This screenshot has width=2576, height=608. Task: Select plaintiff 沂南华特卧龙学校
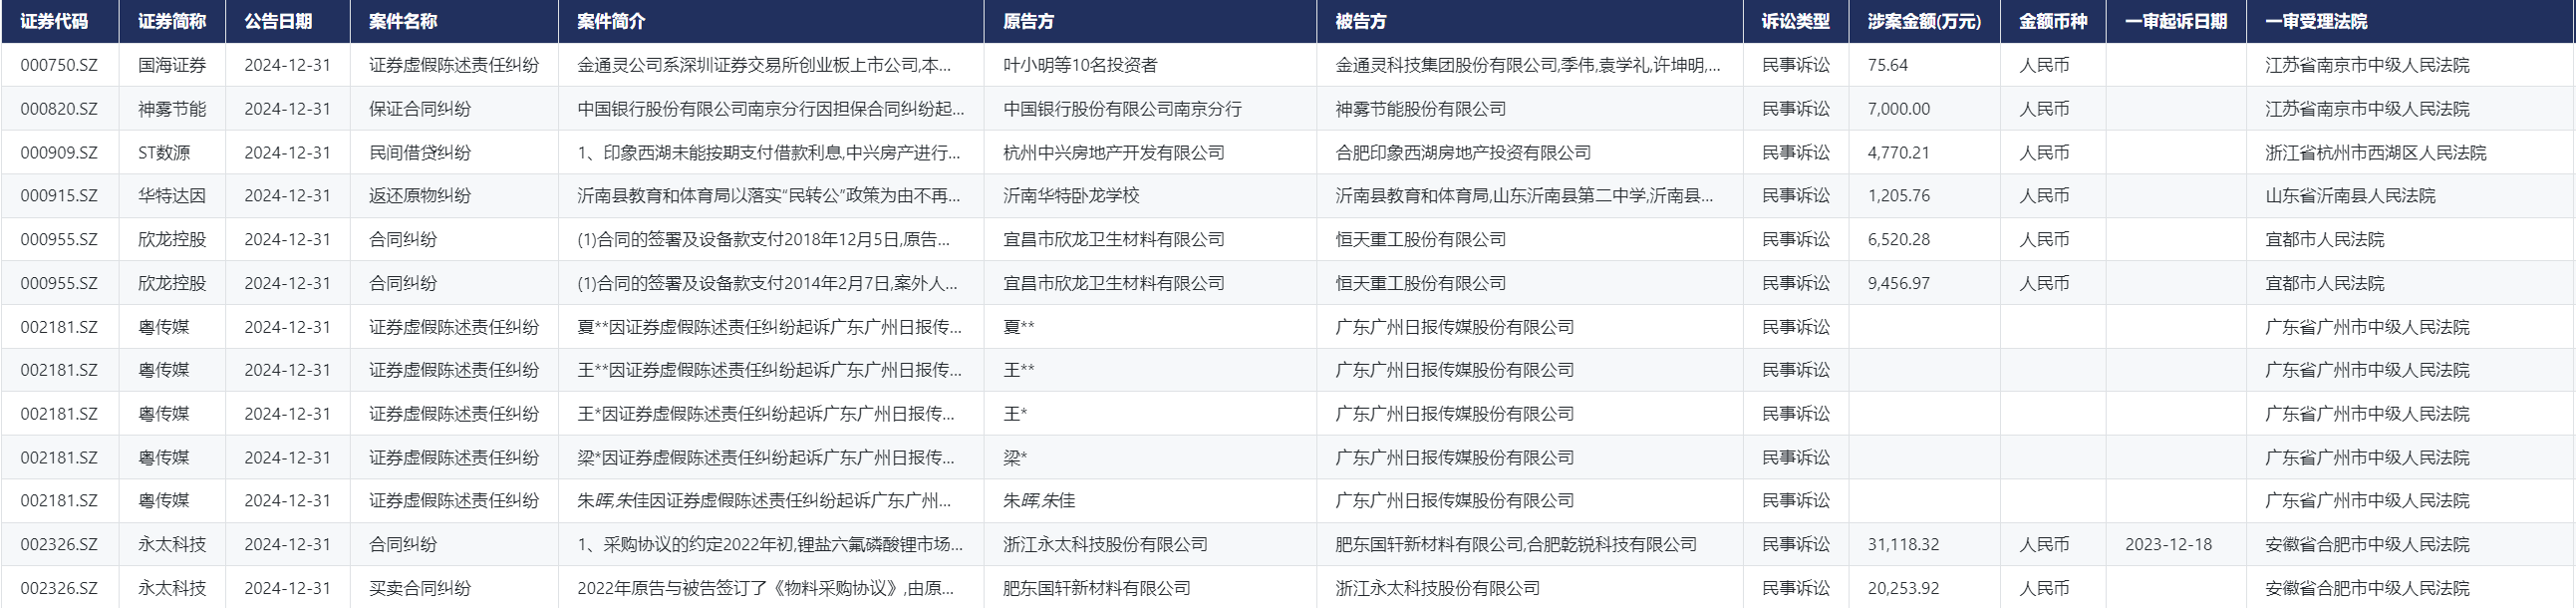[1071, 196]
